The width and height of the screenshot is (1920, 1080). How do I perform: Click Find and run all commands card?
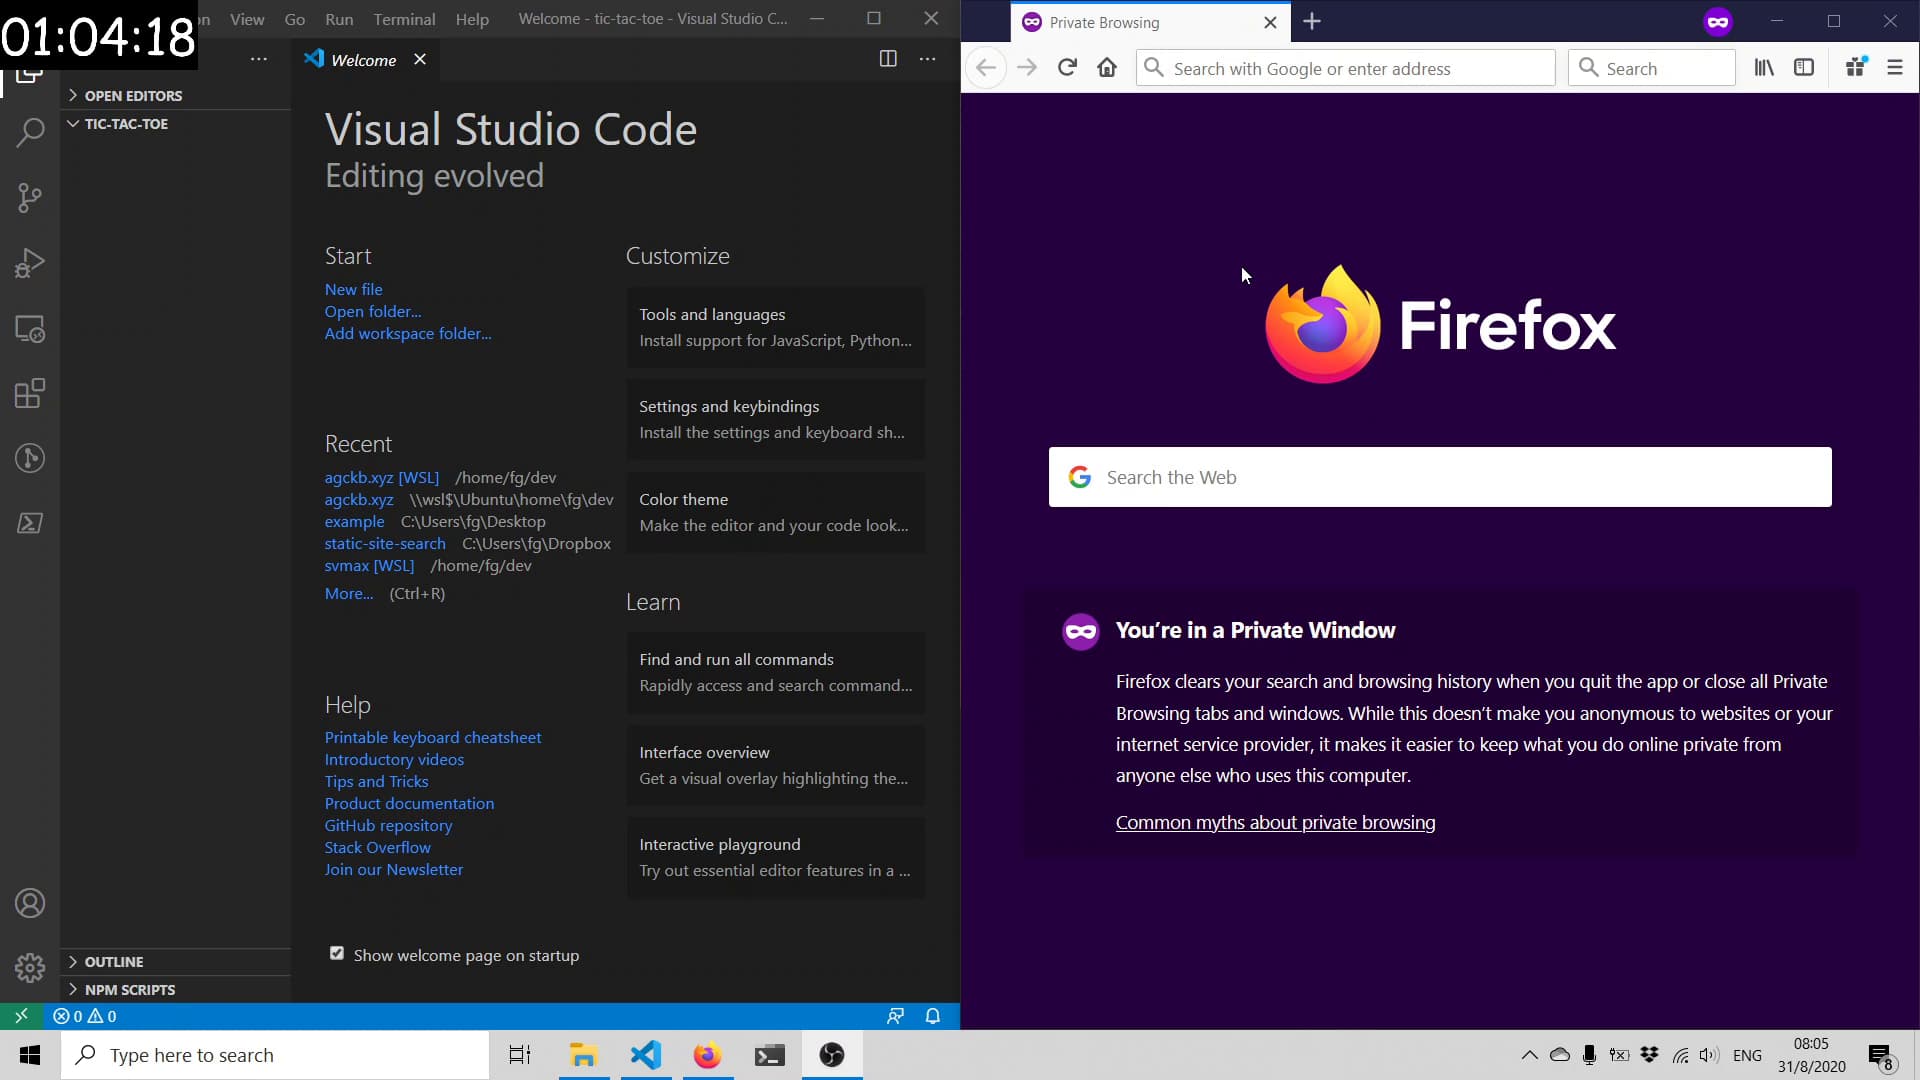pos(776,672)
